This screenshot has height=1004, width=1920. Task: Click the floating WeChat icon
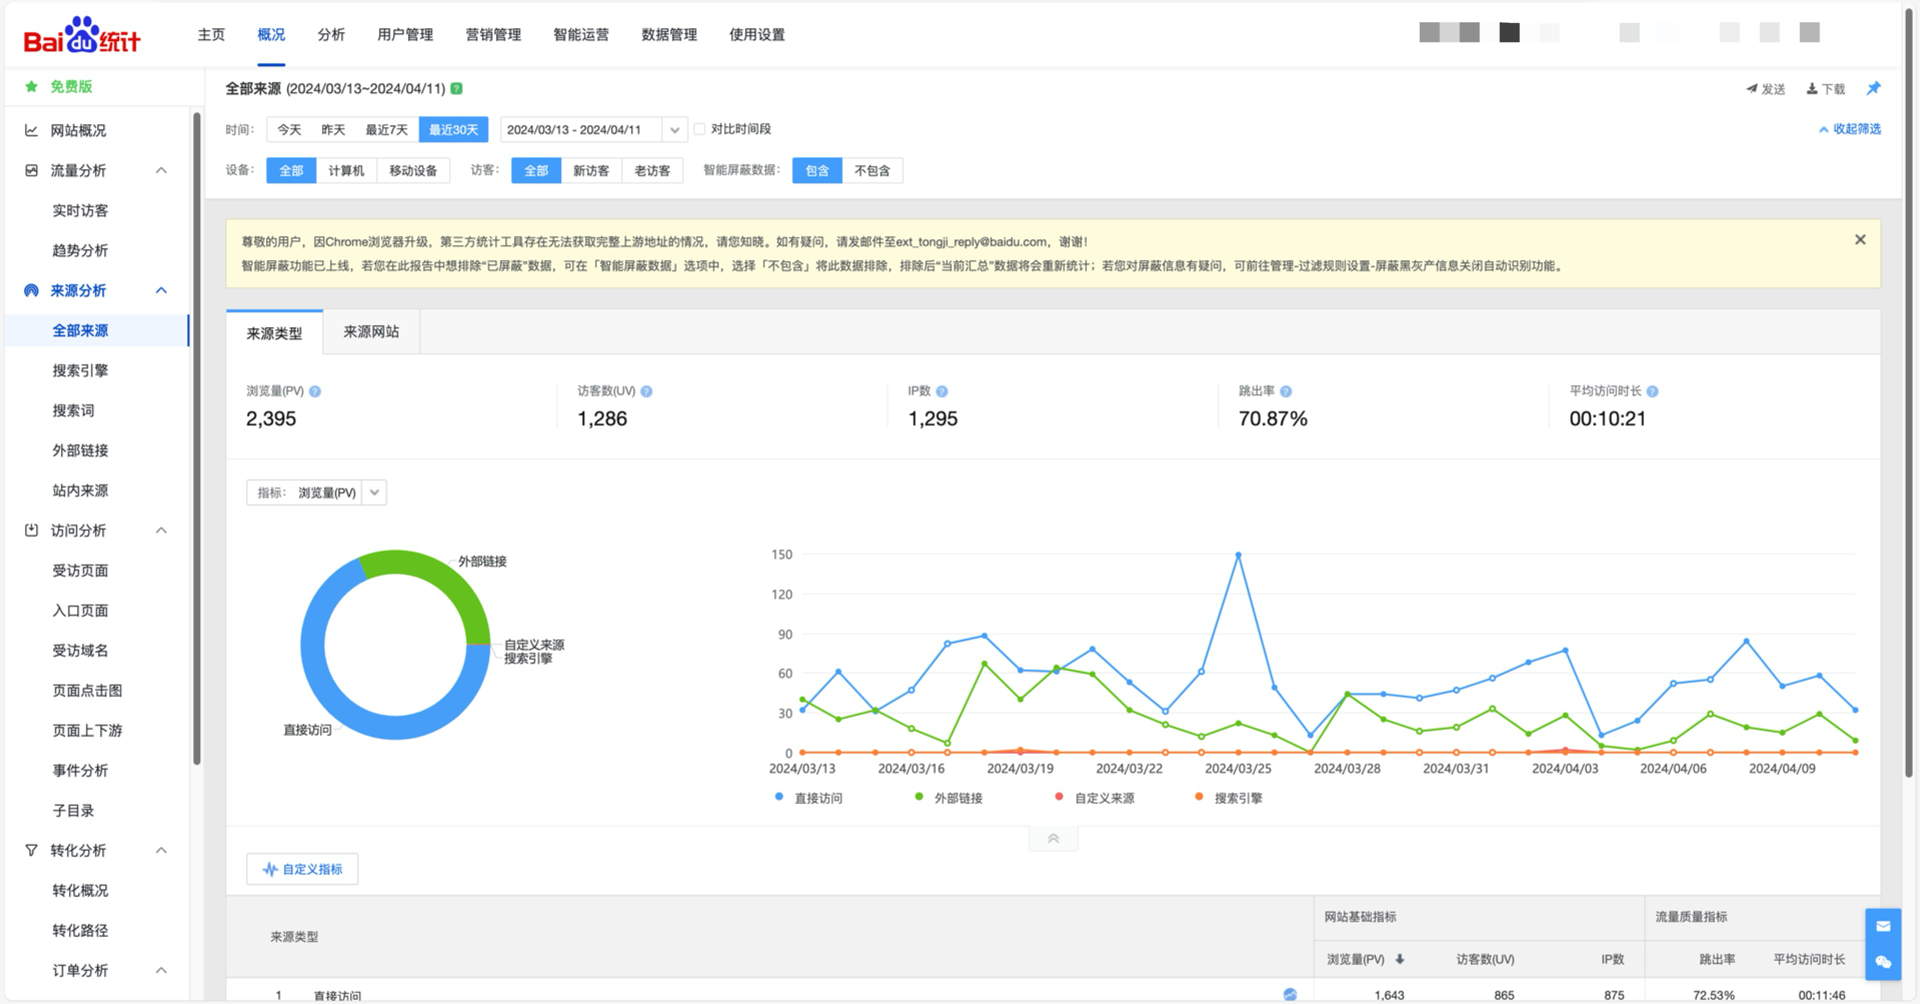pyautogui.click(x=1883, y=962)
